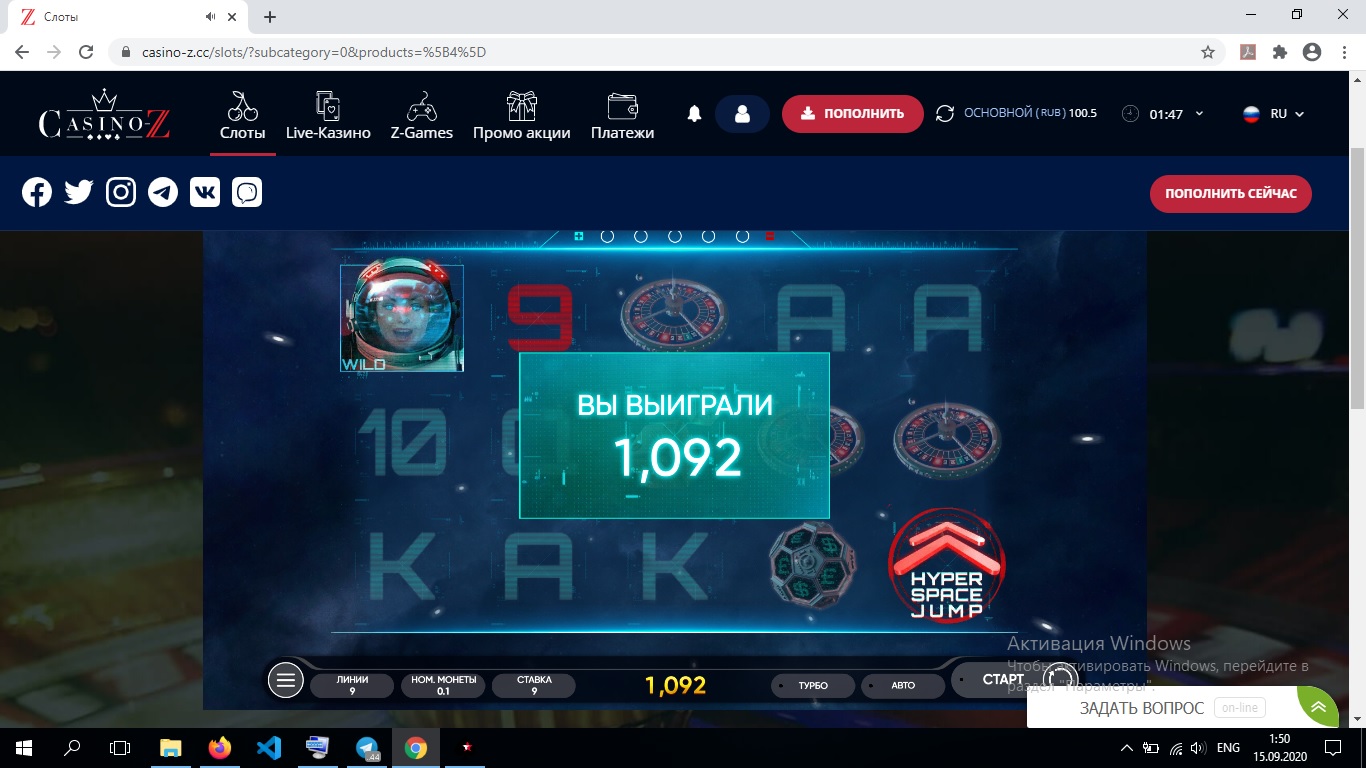
Task: Click the Hyper Space Jump symbol
Action: (946, 564)
